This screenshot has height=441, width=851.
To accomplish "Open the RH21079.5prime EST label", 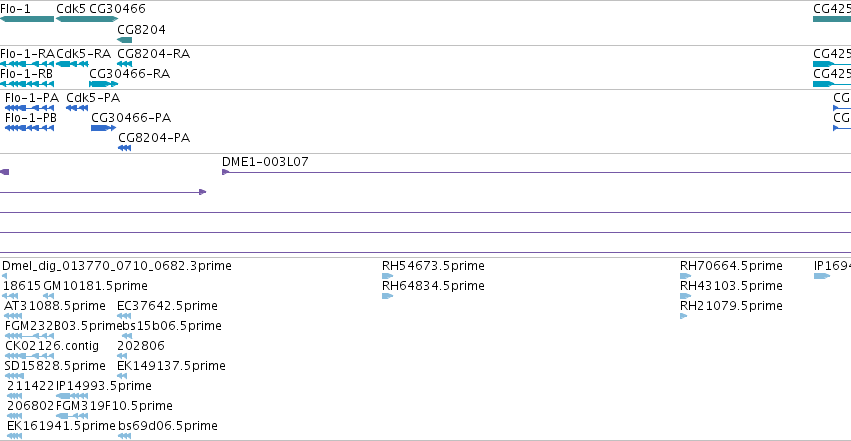I will pos(732,306).
